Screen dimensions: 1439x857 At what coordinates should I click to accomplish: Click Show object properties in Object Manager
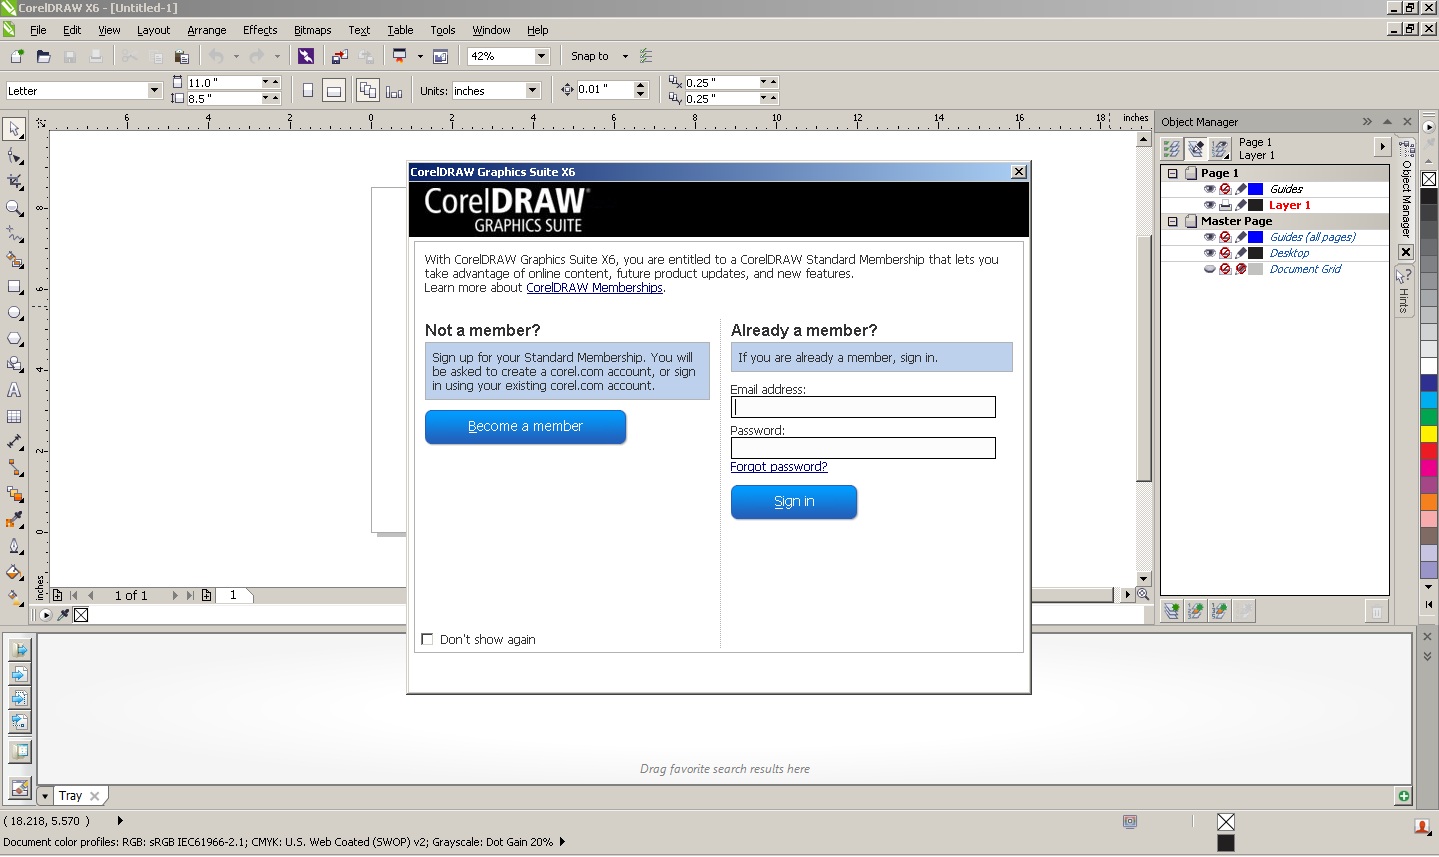(x=1172, y=149)
